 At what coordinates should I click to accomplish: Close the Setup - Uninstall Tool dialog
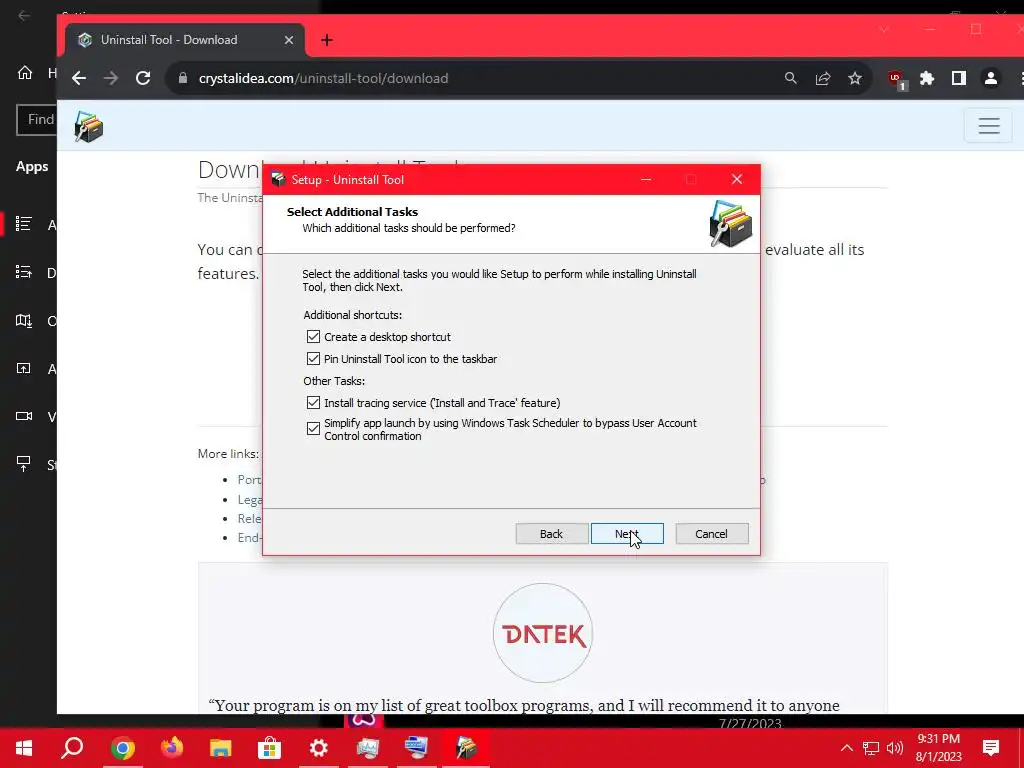coord(737,180)
